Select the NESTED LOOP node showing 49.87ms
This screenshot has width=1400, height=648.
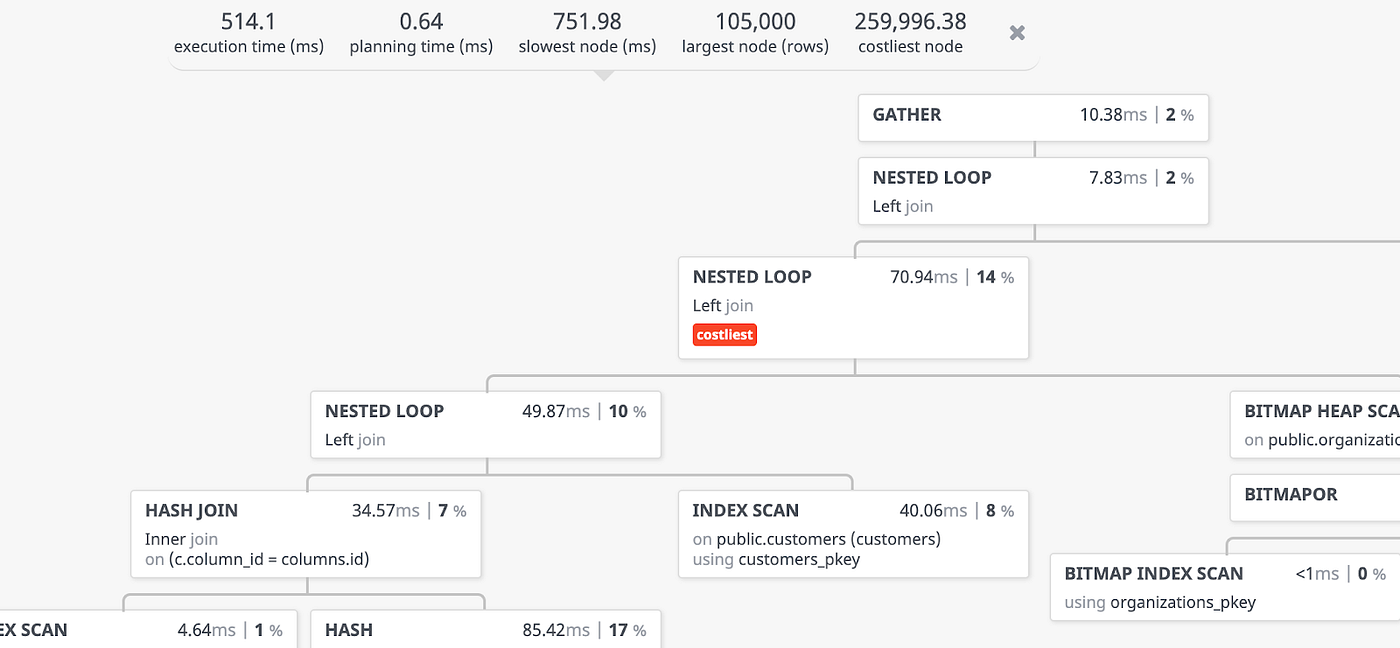click(486, 424)
